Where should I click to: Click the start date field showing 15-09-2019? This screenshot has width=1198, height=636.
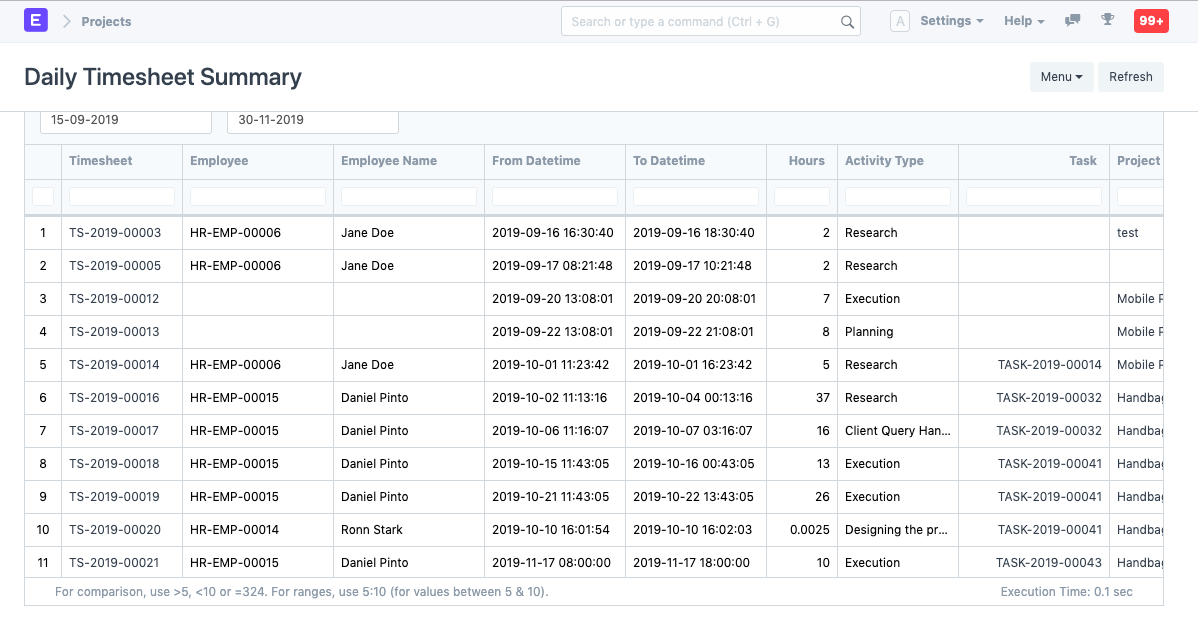tap(125, 120)
